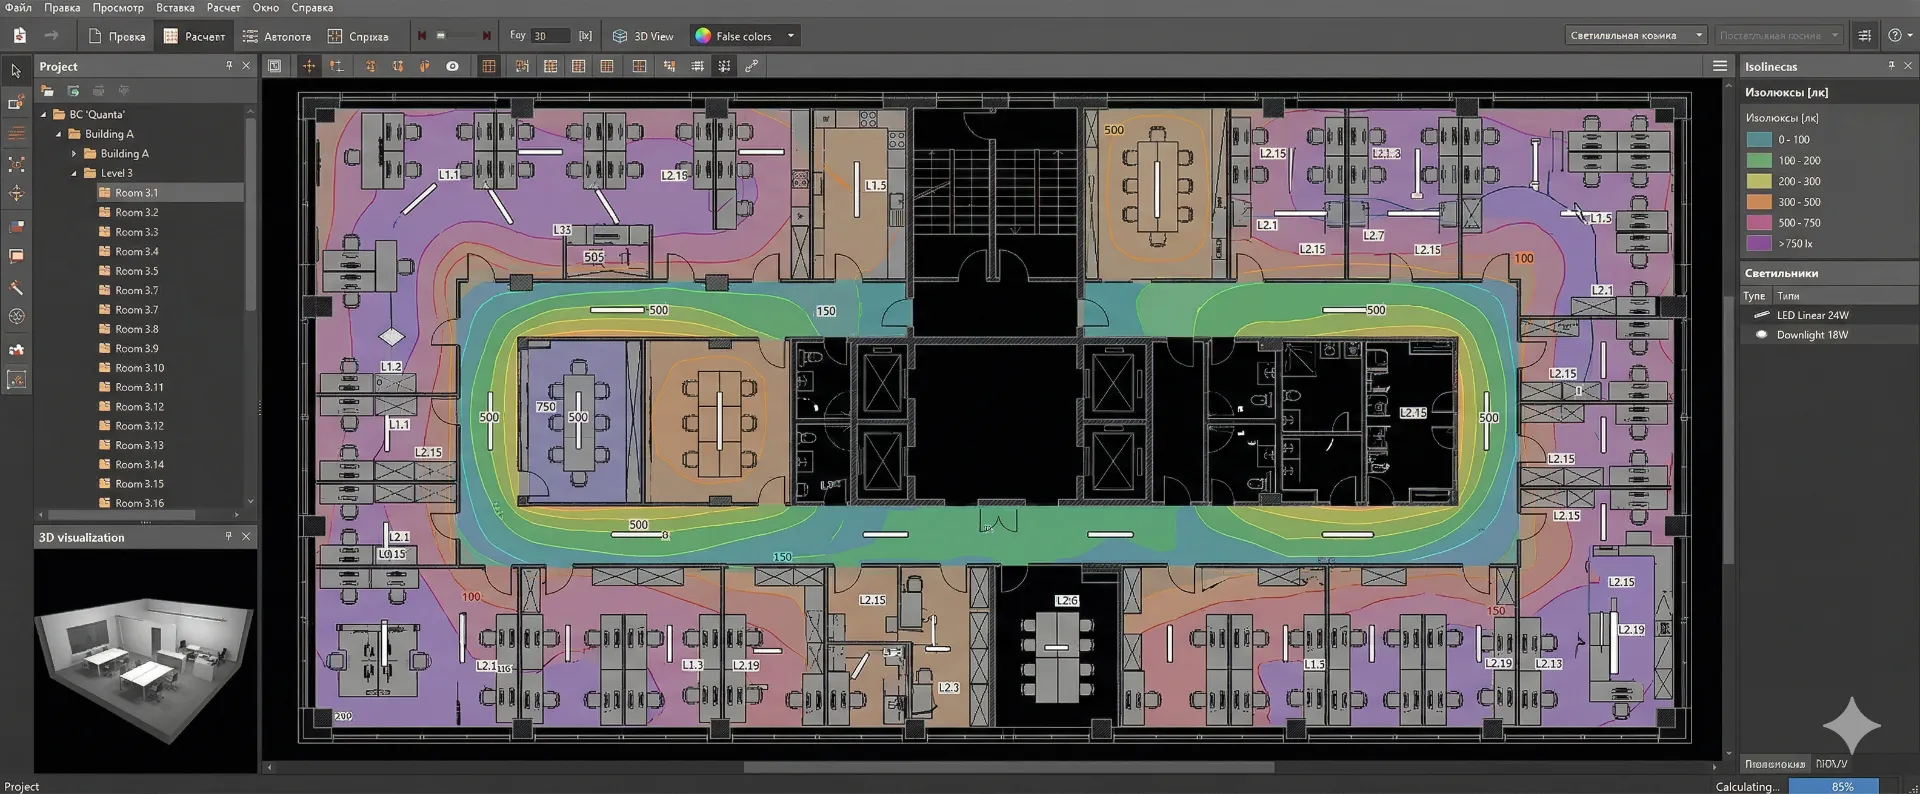Click the open folder icon in Project panel
This screenshot has height=794, width=1920.
point(47,91)
